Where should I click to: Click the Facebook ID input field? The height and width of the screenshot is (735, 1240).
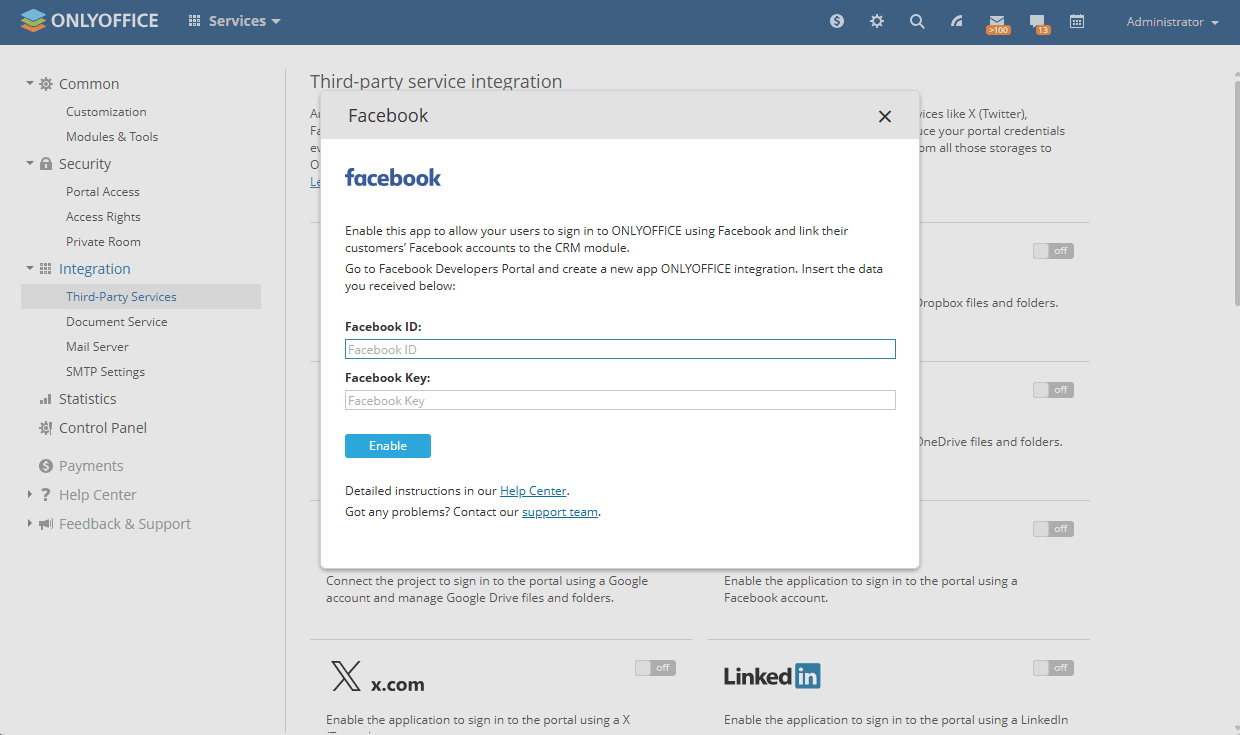pos(620,349)
